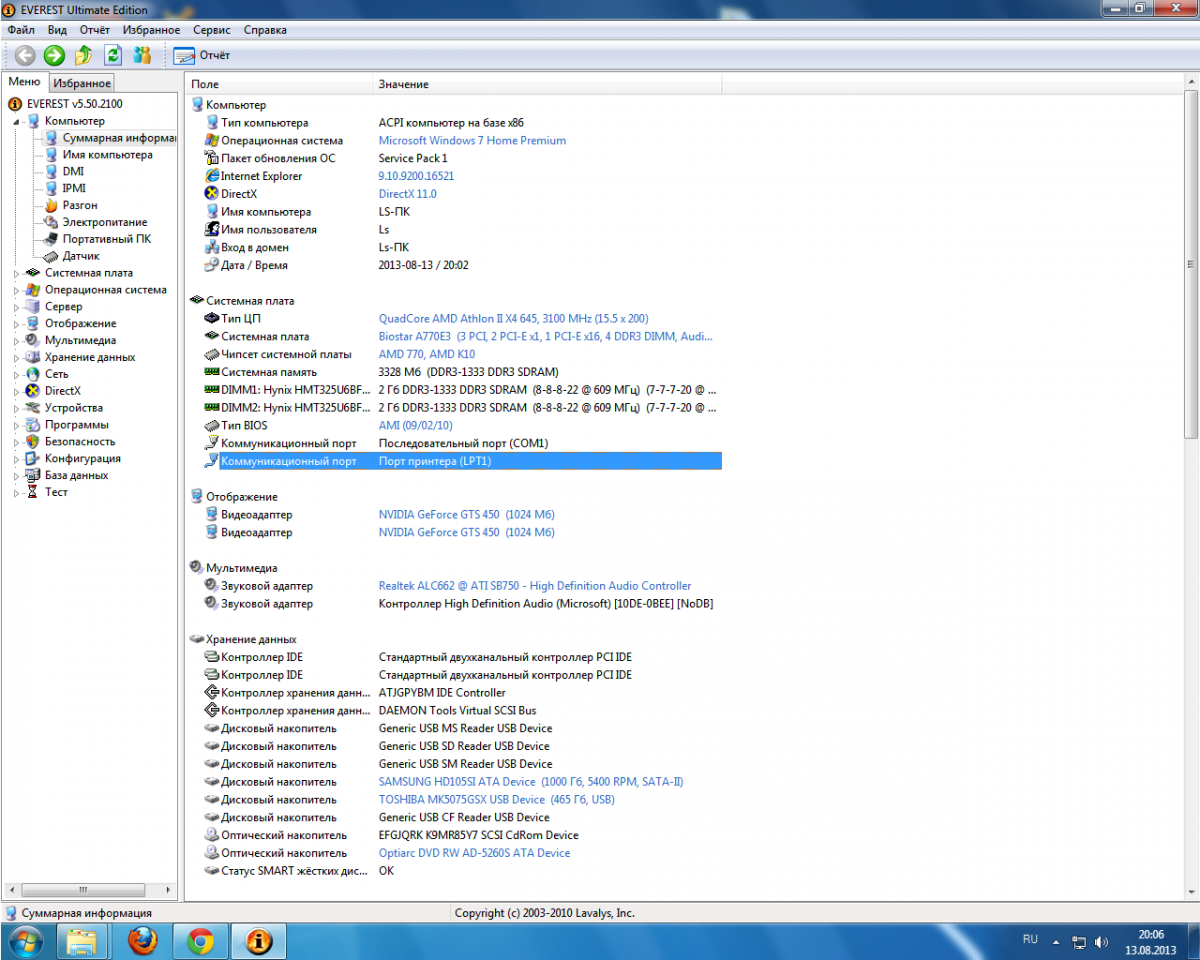
Task: Expand the DirectX tree node
Action: point(17,391)
